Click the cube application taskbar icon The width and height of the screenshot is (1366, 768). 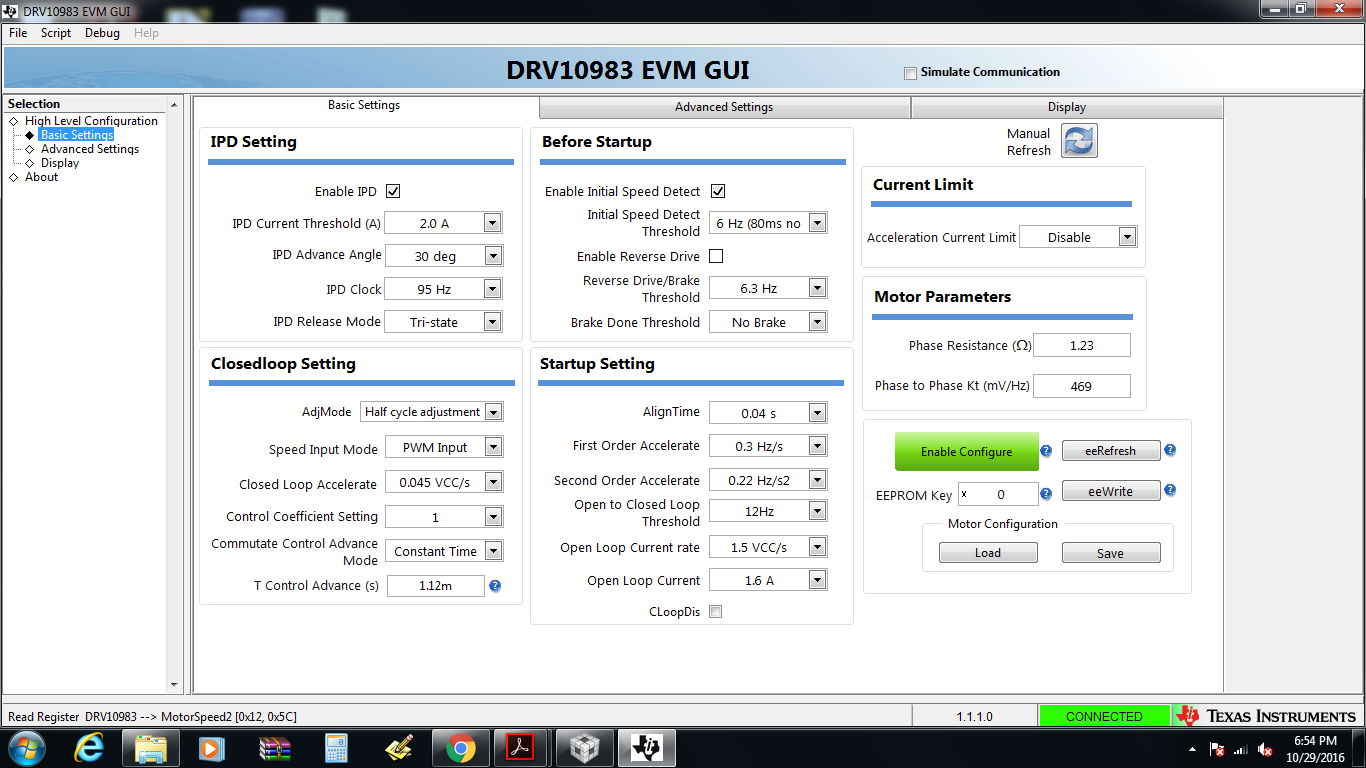point(585,748)
